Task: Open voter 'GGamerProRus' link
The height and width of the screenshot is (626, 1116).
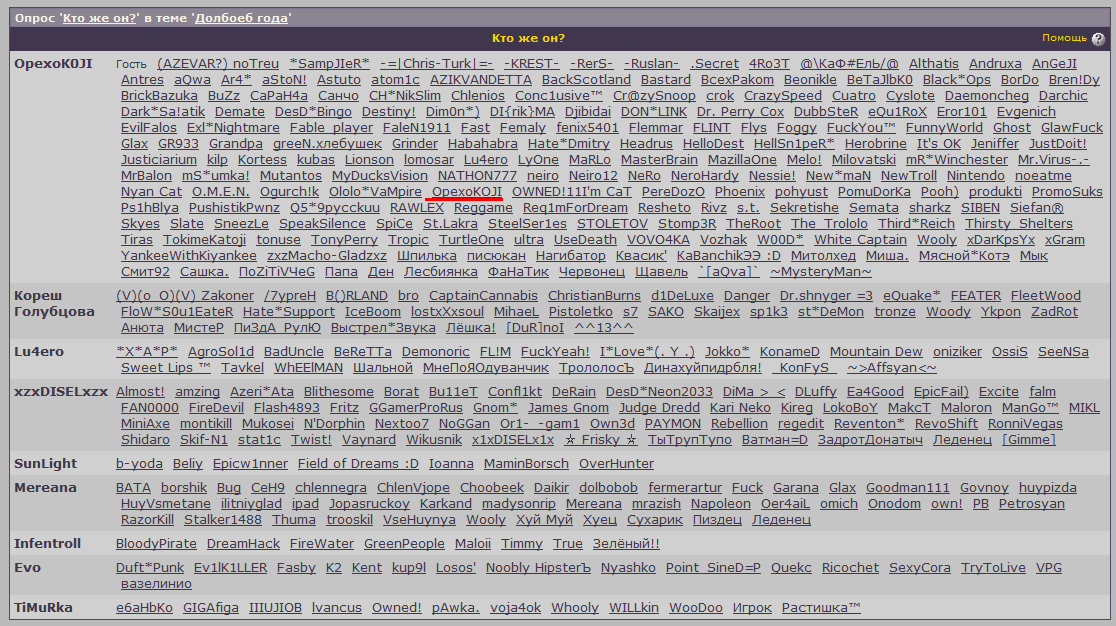Action: (x=416, y=408)
